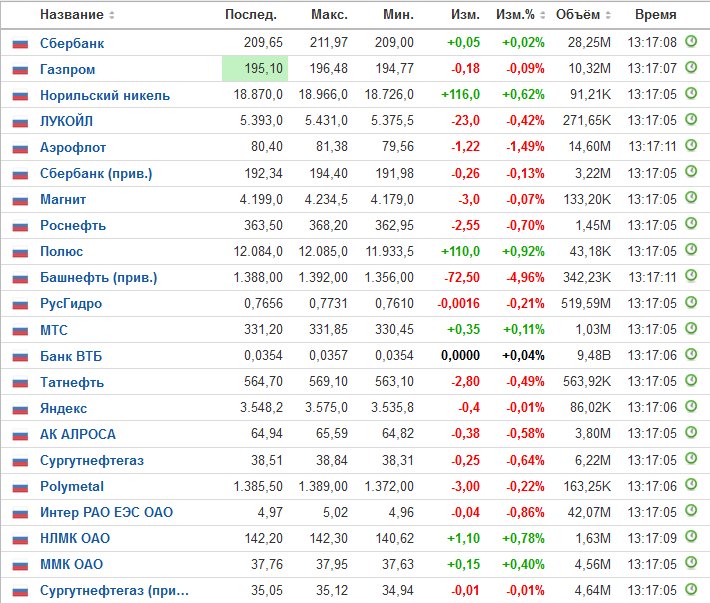710x603 pixels.
Task: Click the clock icon in Полюс row
Action: point(691,249)
